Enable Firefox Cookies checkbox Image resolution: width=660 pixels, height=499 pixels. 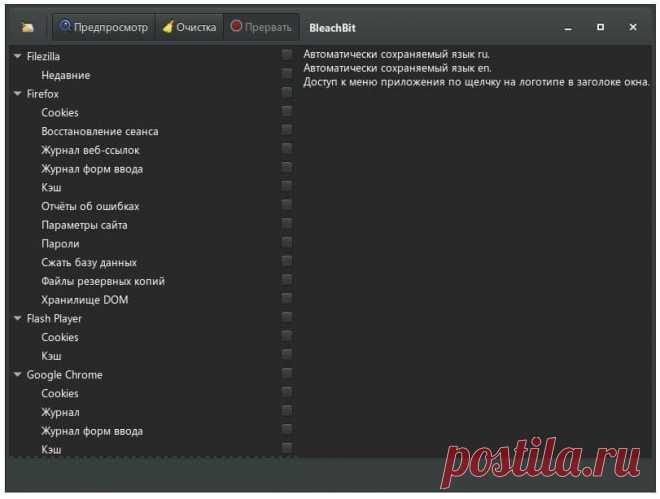click(287, 111)
